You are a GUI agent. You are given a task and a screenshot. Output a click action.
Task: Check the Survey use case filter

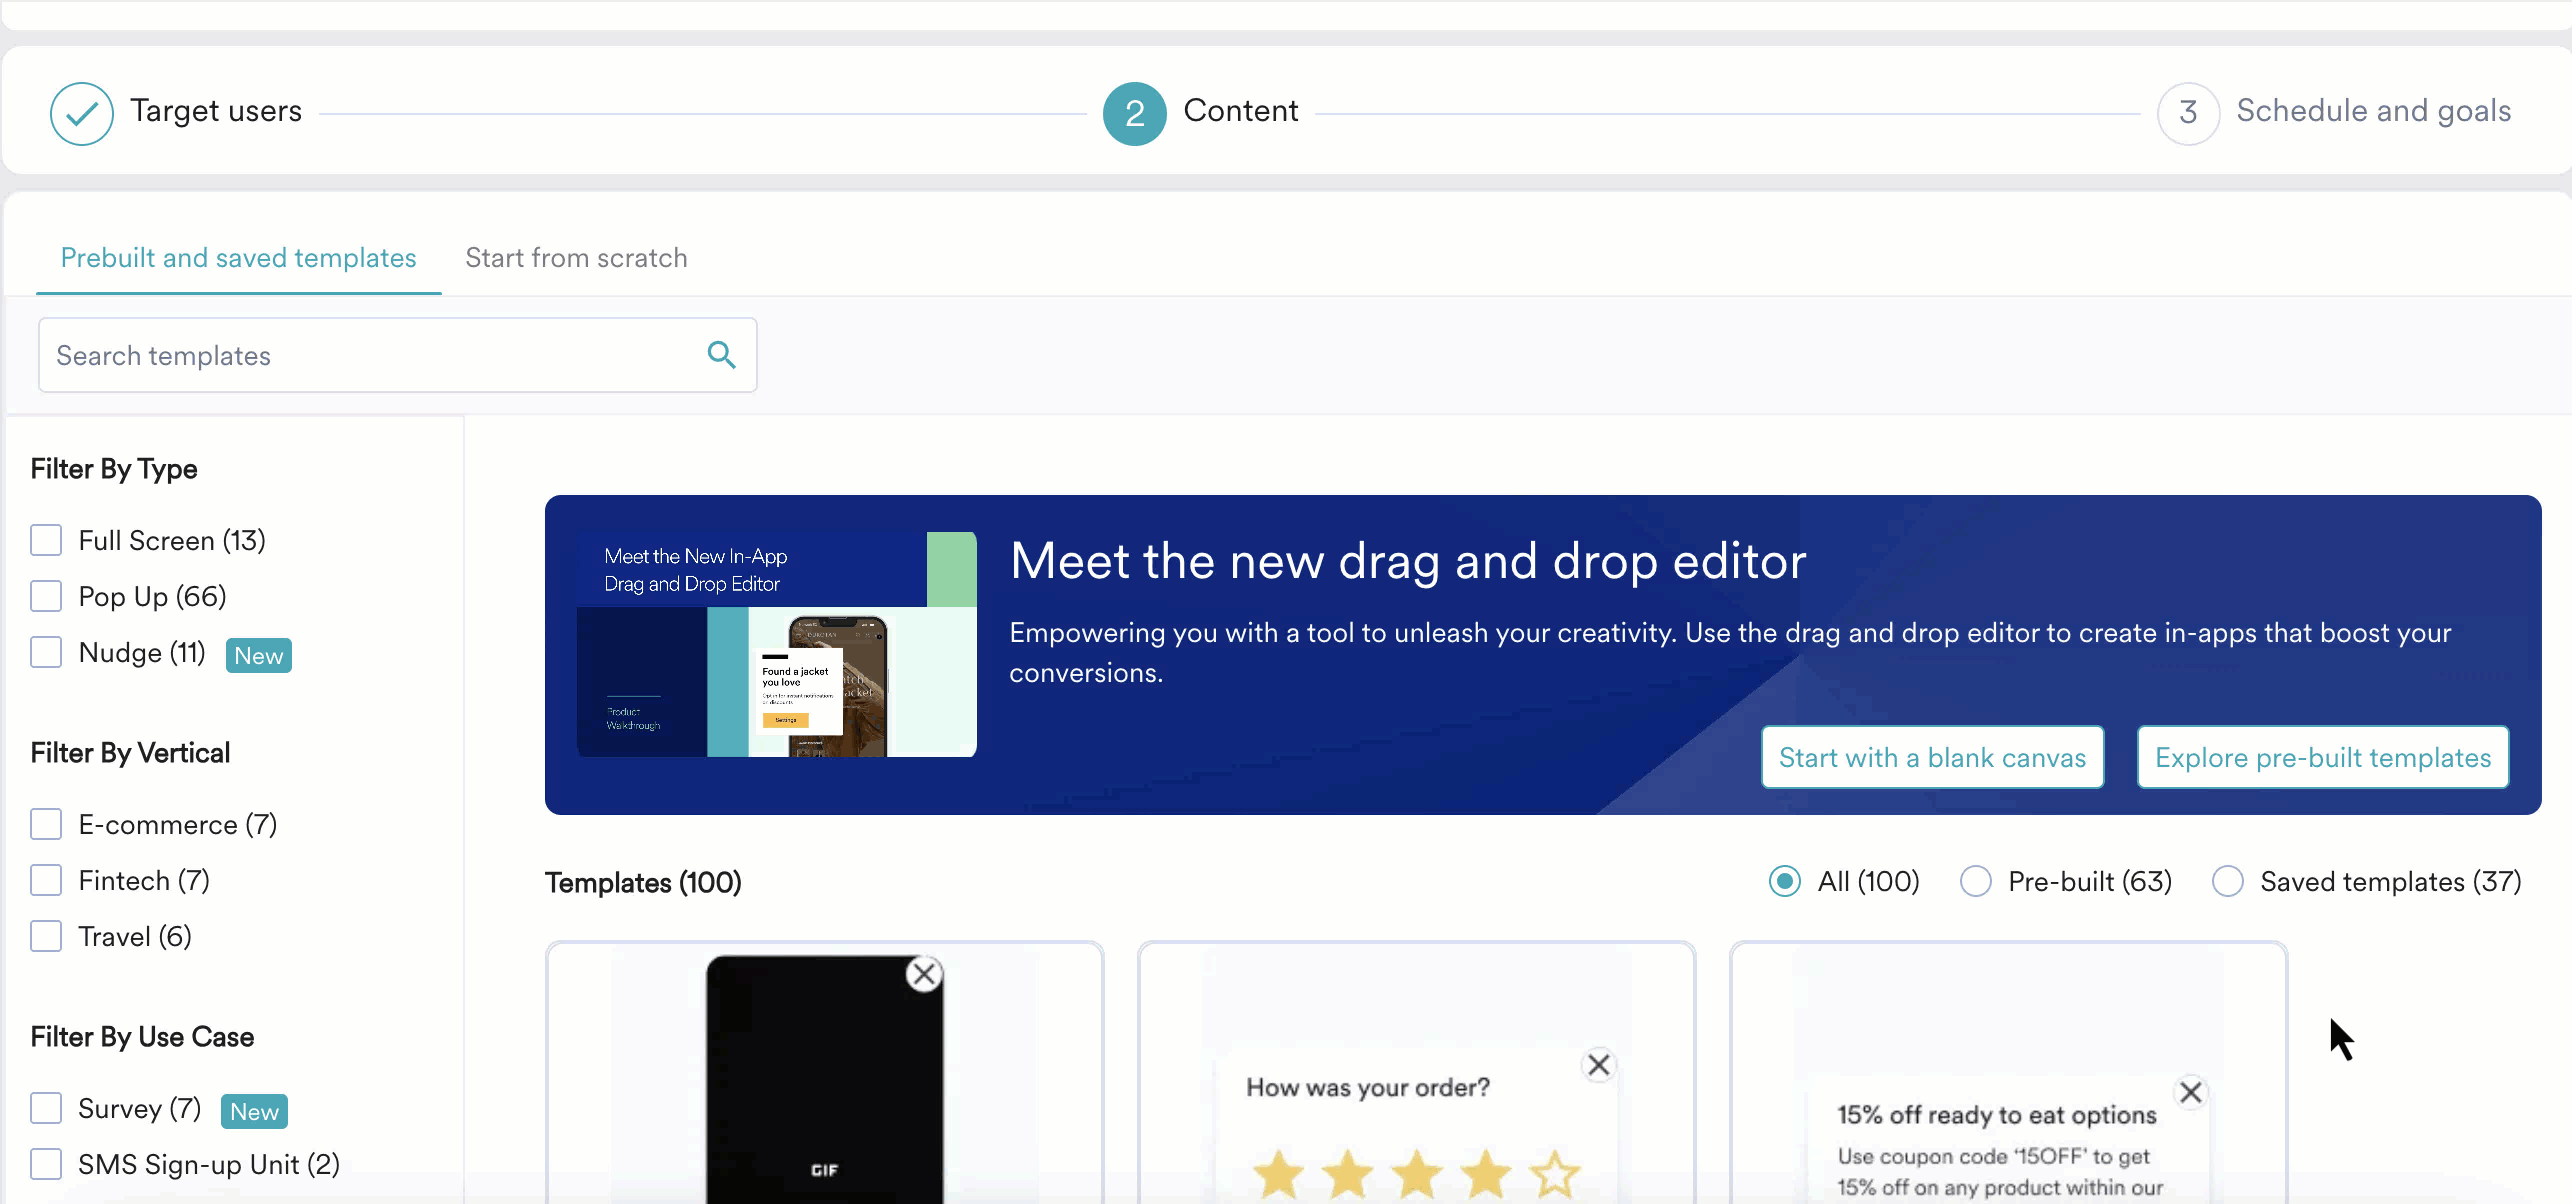point(46,1108)
